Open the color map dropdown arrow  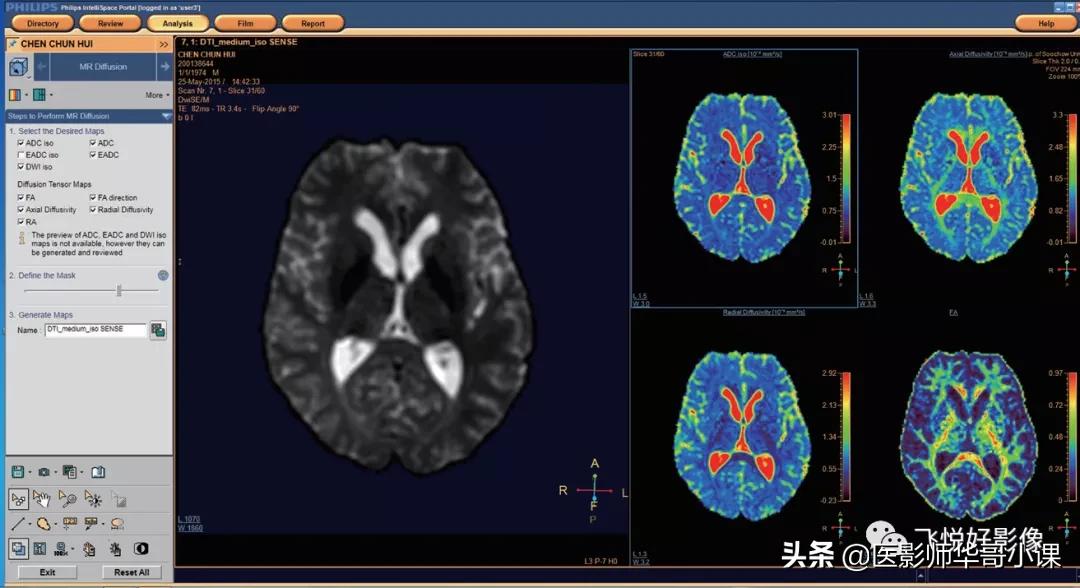(26, 95)
